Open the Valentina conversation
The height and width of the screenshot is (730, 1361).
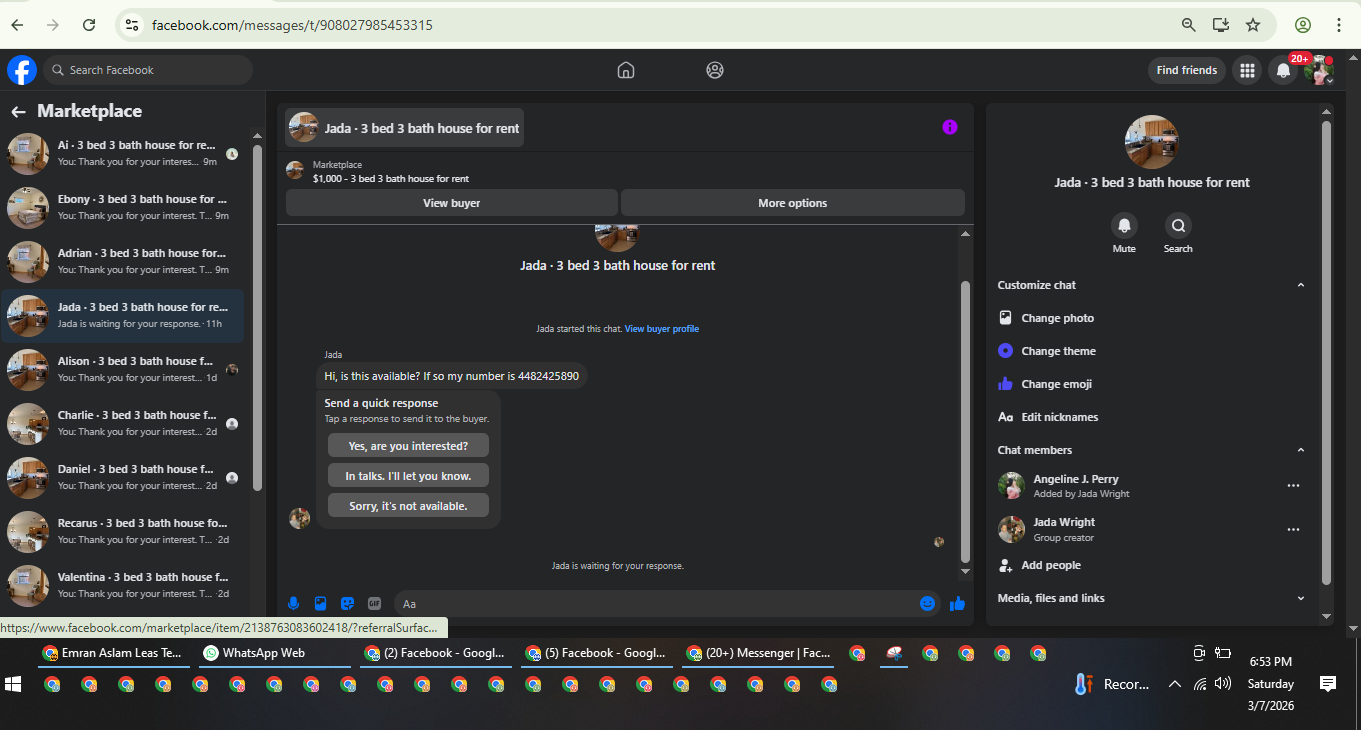coord(124,585)
